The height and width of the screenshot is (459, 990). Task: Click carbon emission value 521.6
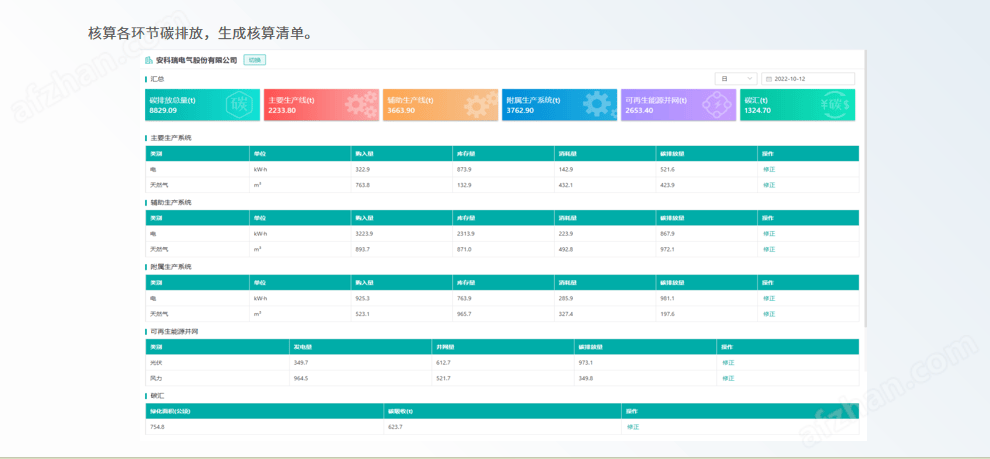[667, 169]
